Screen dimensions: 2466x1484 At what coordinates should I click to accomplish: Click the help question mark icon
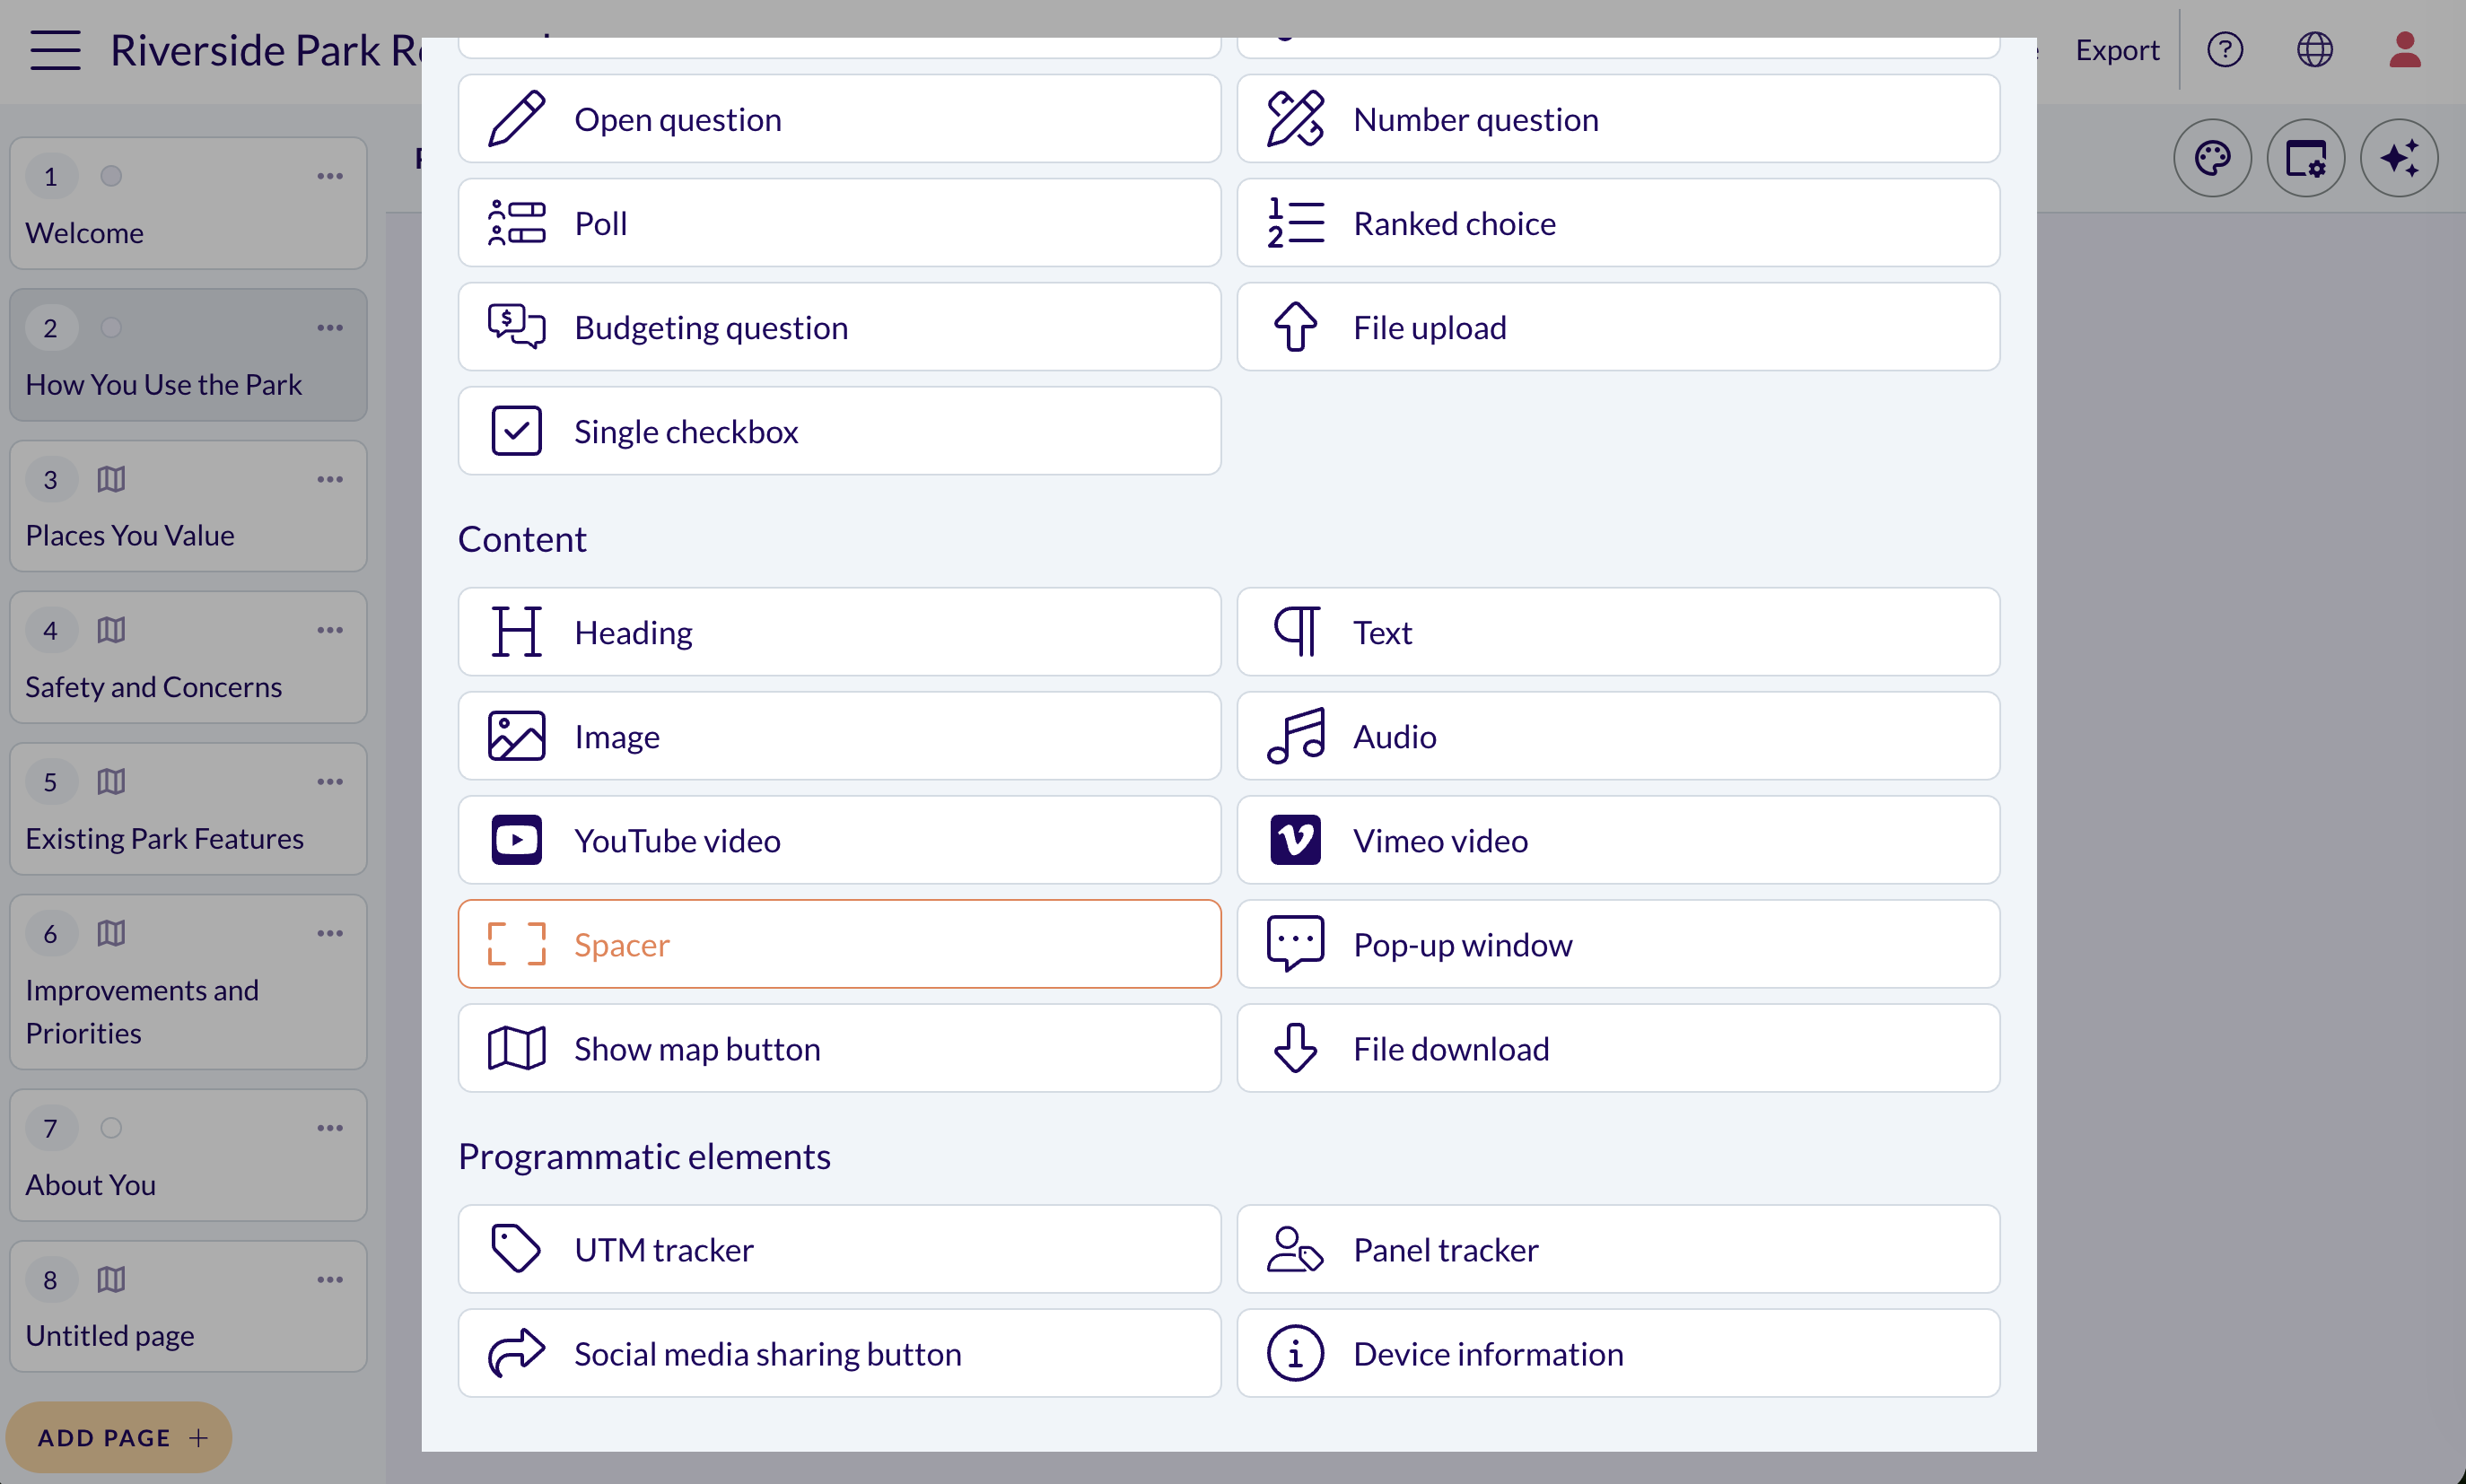pyautogui.click(x=2225, y=50)
